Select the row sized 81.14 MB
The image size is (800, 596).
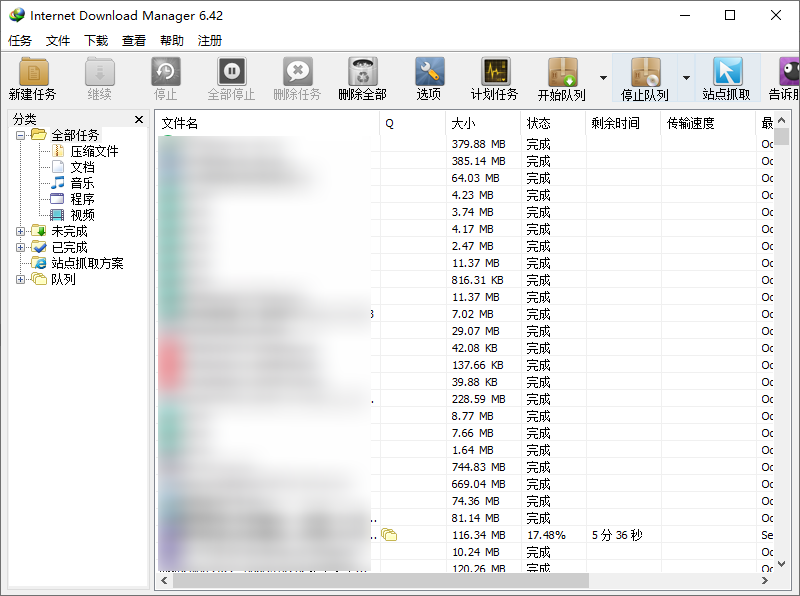(465, 518)
